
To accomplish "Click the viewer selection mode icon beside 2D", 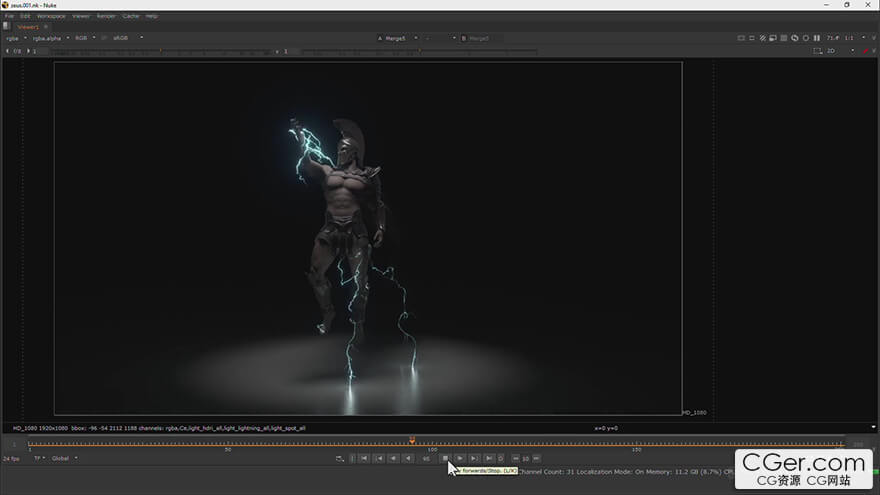I will 818,51.
